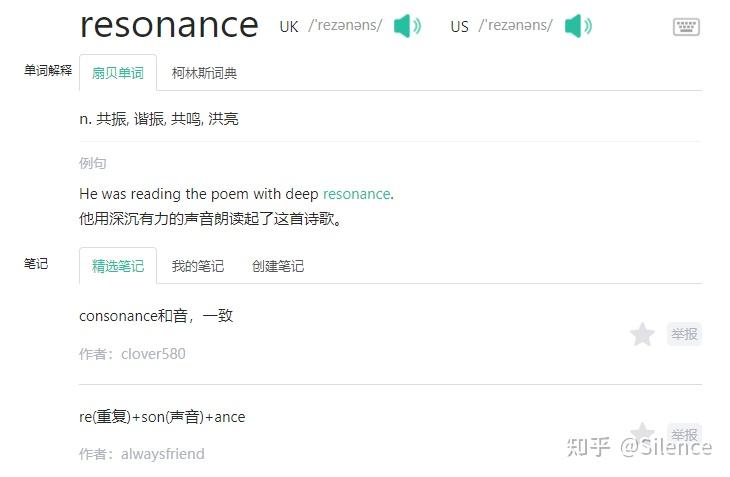Select the 精选笔记 tab

tap(118, 266)
